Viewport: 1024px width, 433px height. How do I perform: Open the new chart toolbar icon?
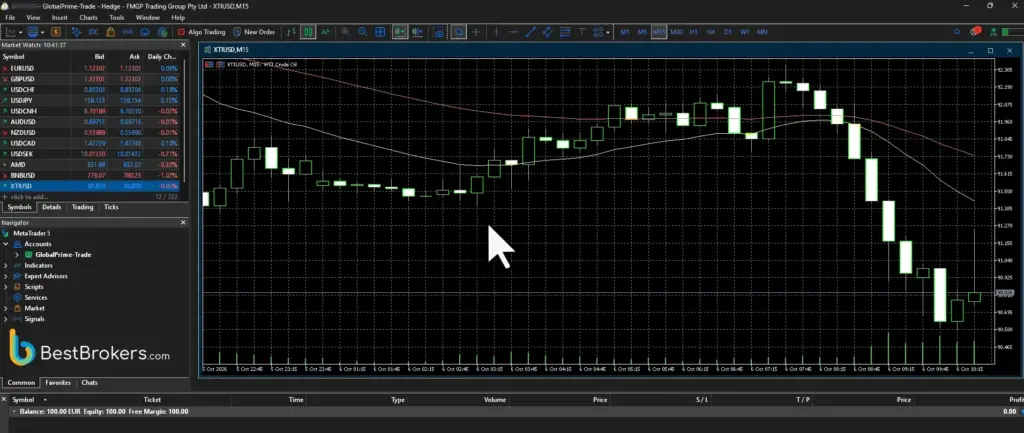coord(11,32)
